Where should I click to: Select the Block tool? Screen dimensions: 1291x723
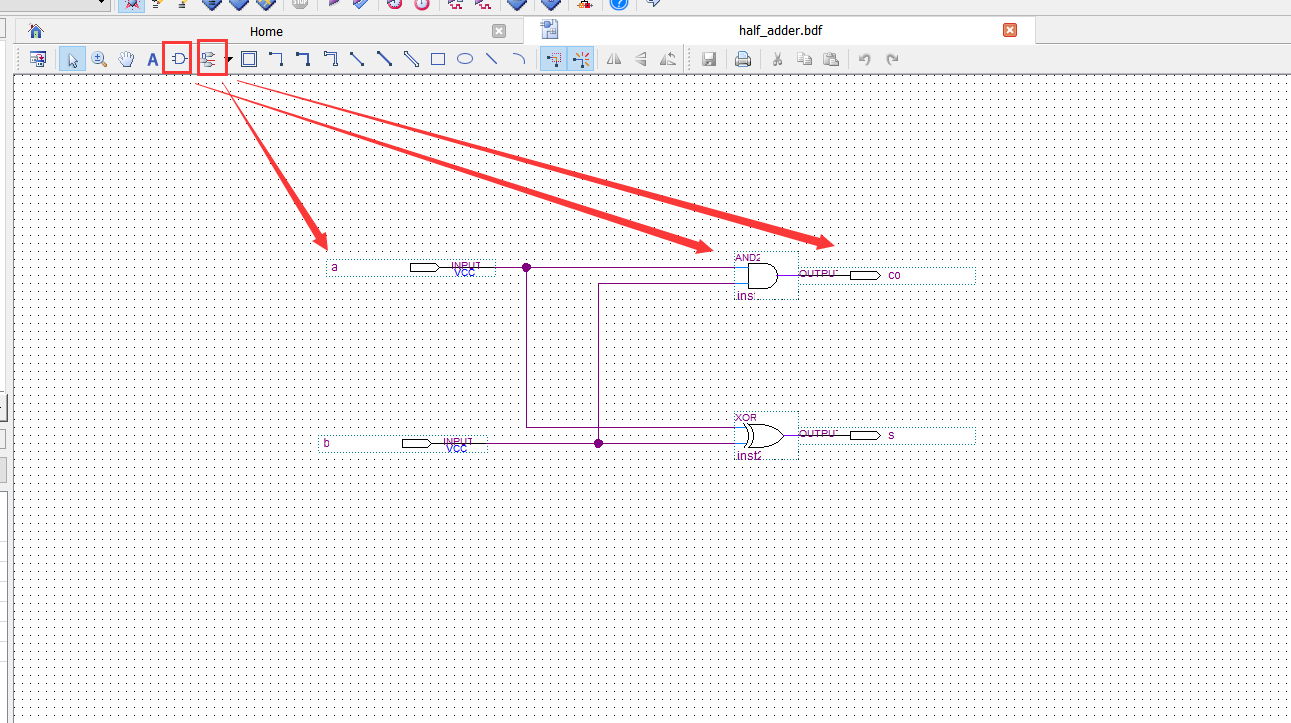point(249,59)
